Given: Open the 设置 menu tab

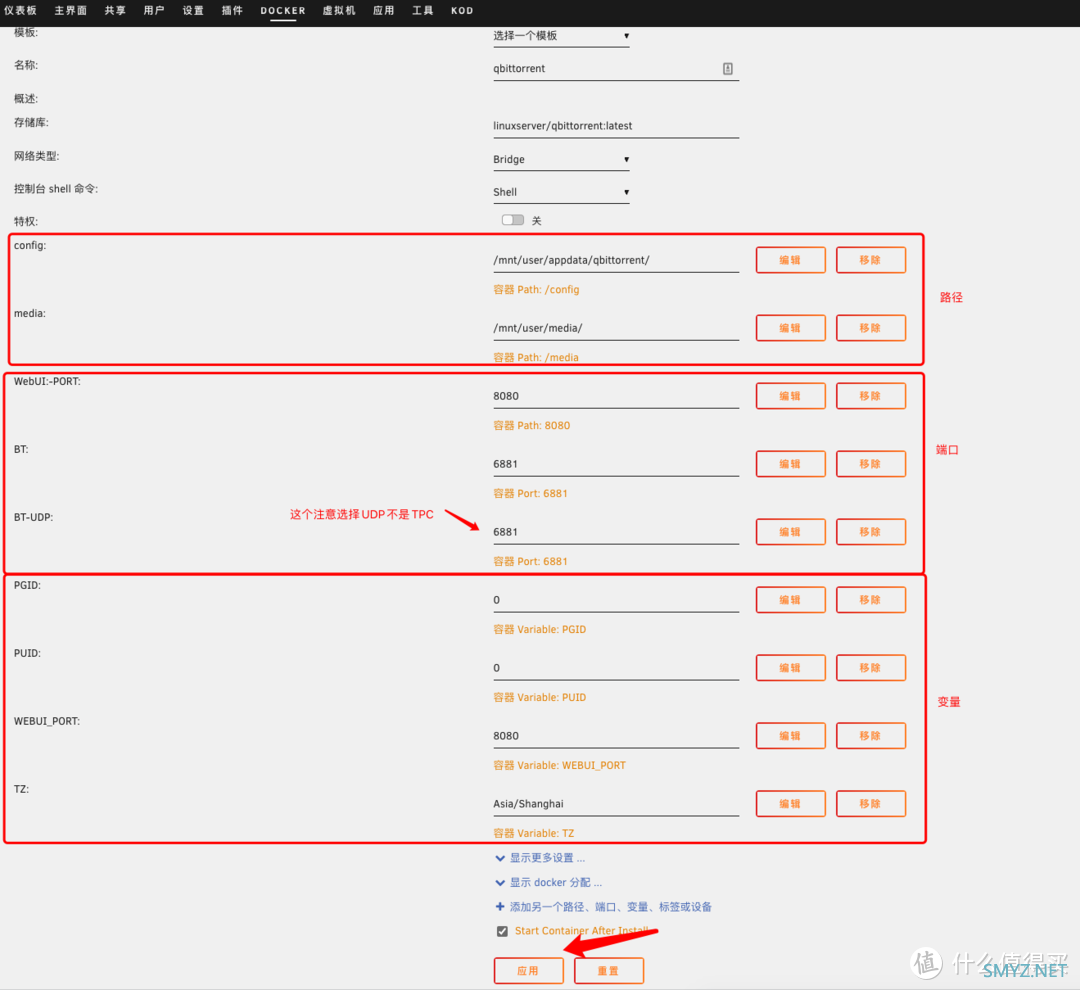Looking at the screenshot, I should (194, 10).
